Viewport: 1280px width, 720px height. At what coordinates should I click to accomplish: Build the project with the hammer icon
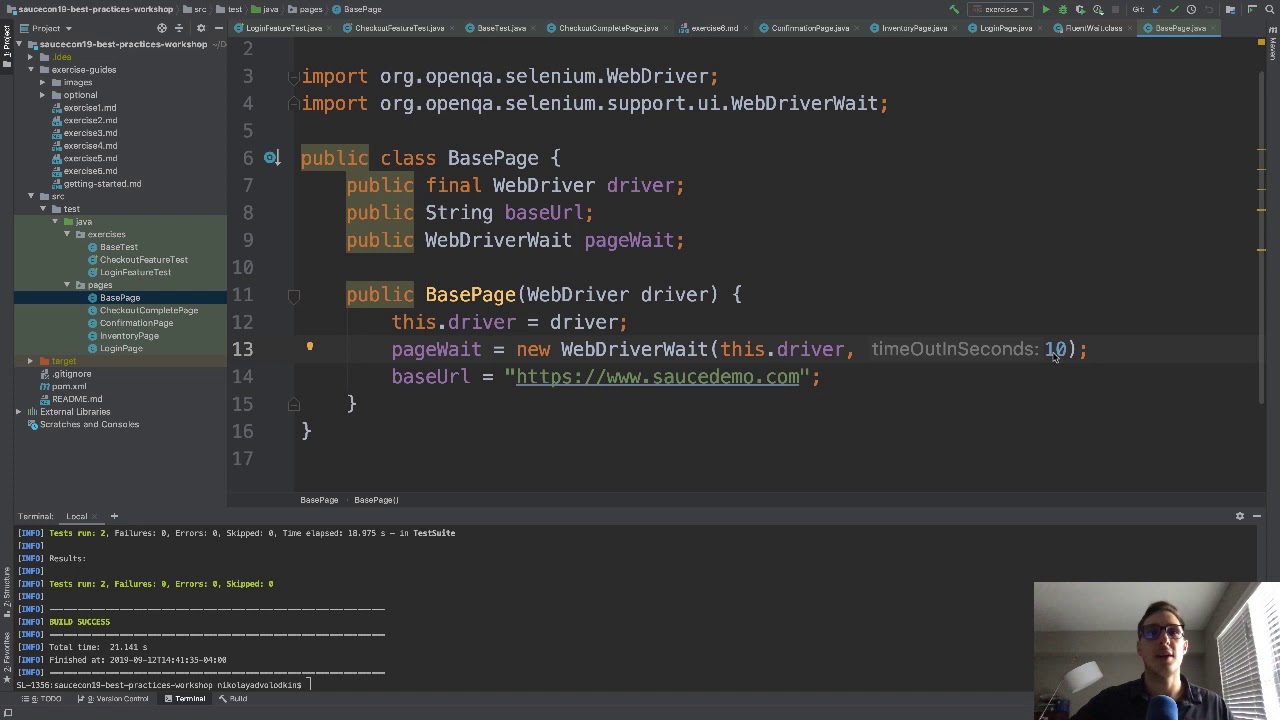(954, 10)
